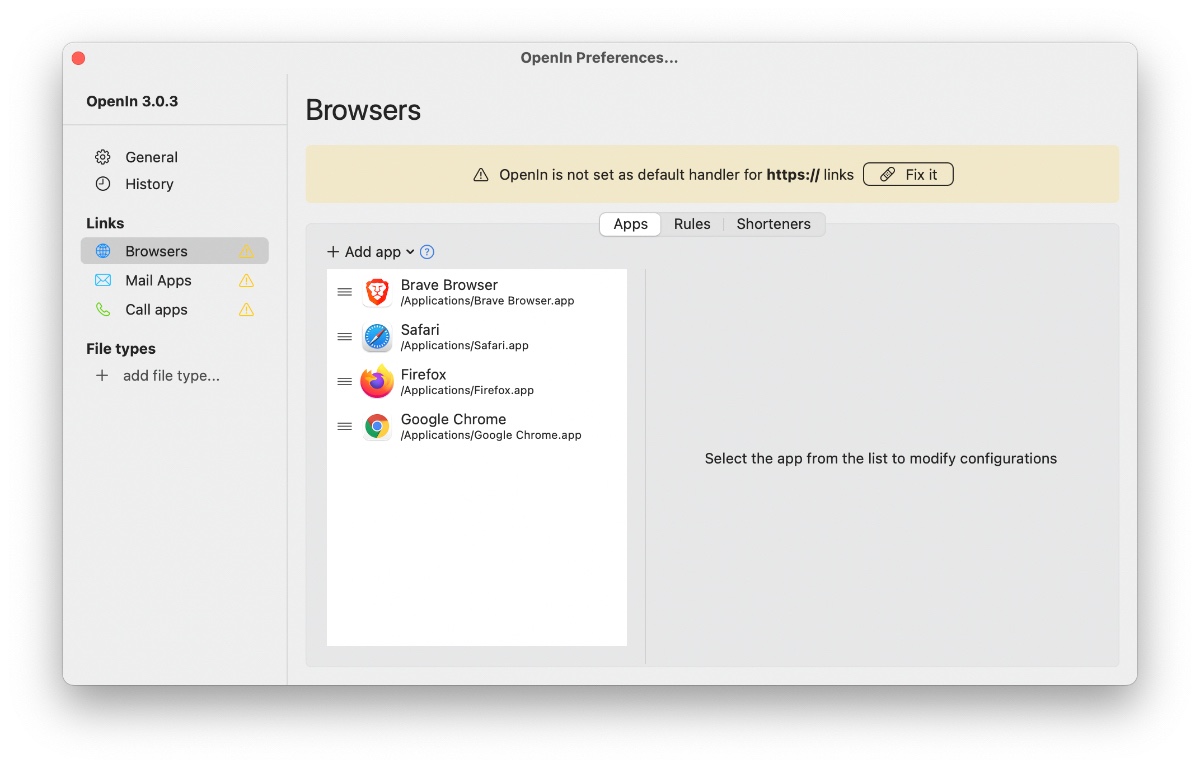Screen dimensions: 1200x768
Task: Open the Add app dropdown
Action: point(371,252)
